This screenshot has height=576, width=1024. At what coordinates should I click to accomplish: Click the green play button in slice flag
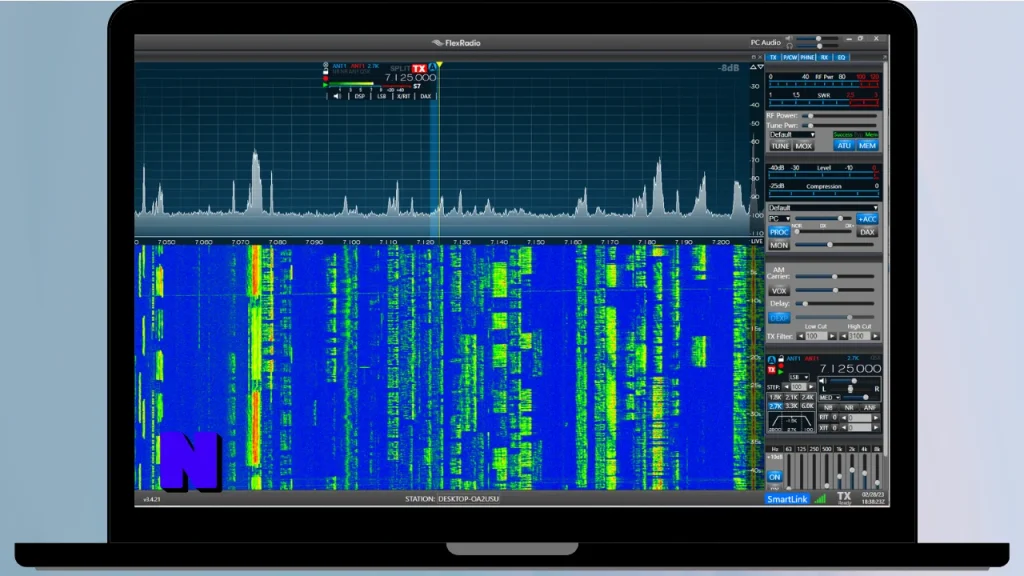[325, 85]
